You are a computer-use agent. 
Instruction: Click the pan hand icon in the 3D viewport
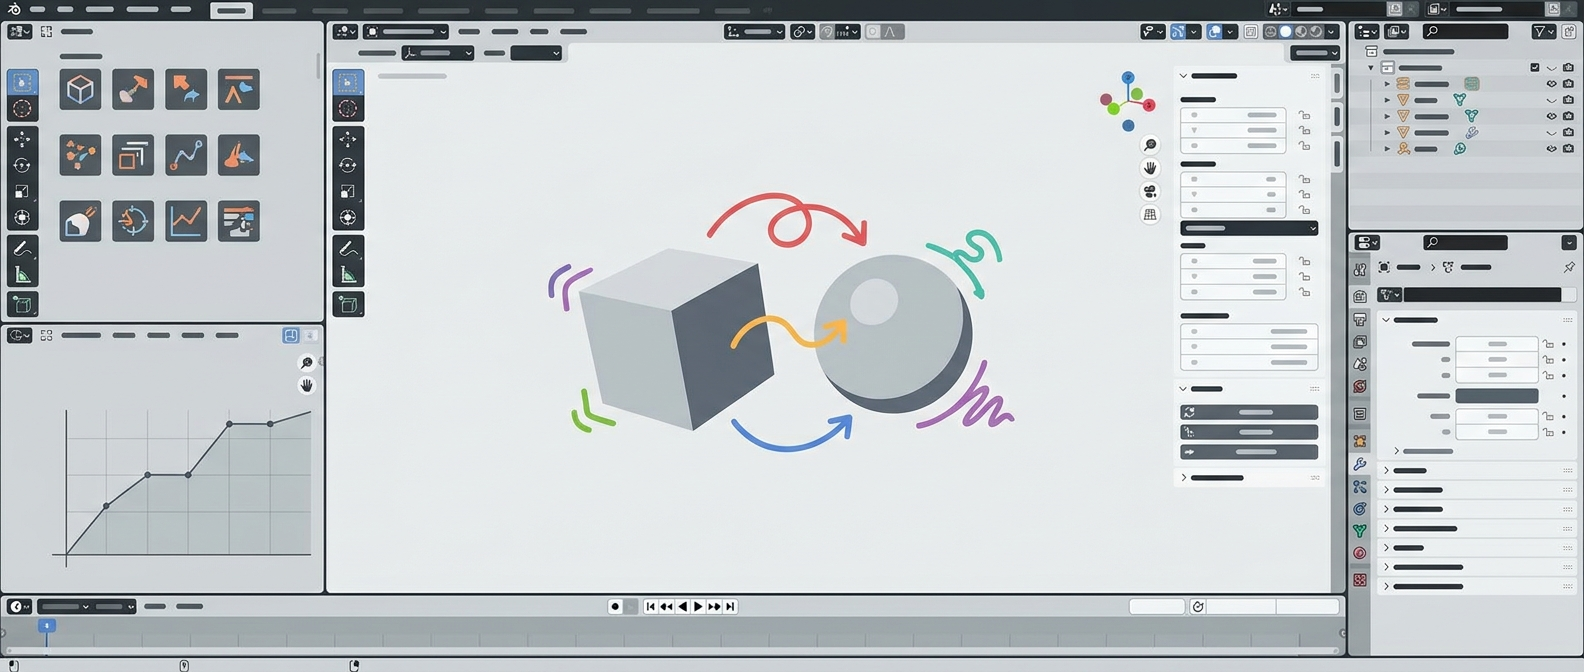[x=1150, y=168]
